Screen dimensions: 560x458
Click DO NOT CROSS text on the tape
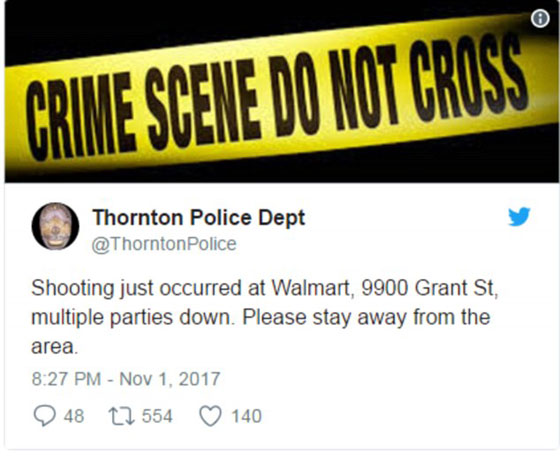click(399, 85)
